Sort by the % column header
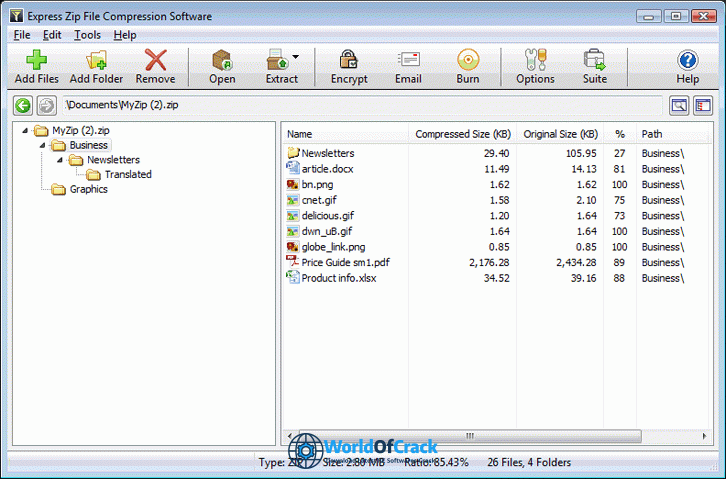Image resolution: width=726 pixels, height=479 pixels. pyautogui.click(x=620, y=134)
